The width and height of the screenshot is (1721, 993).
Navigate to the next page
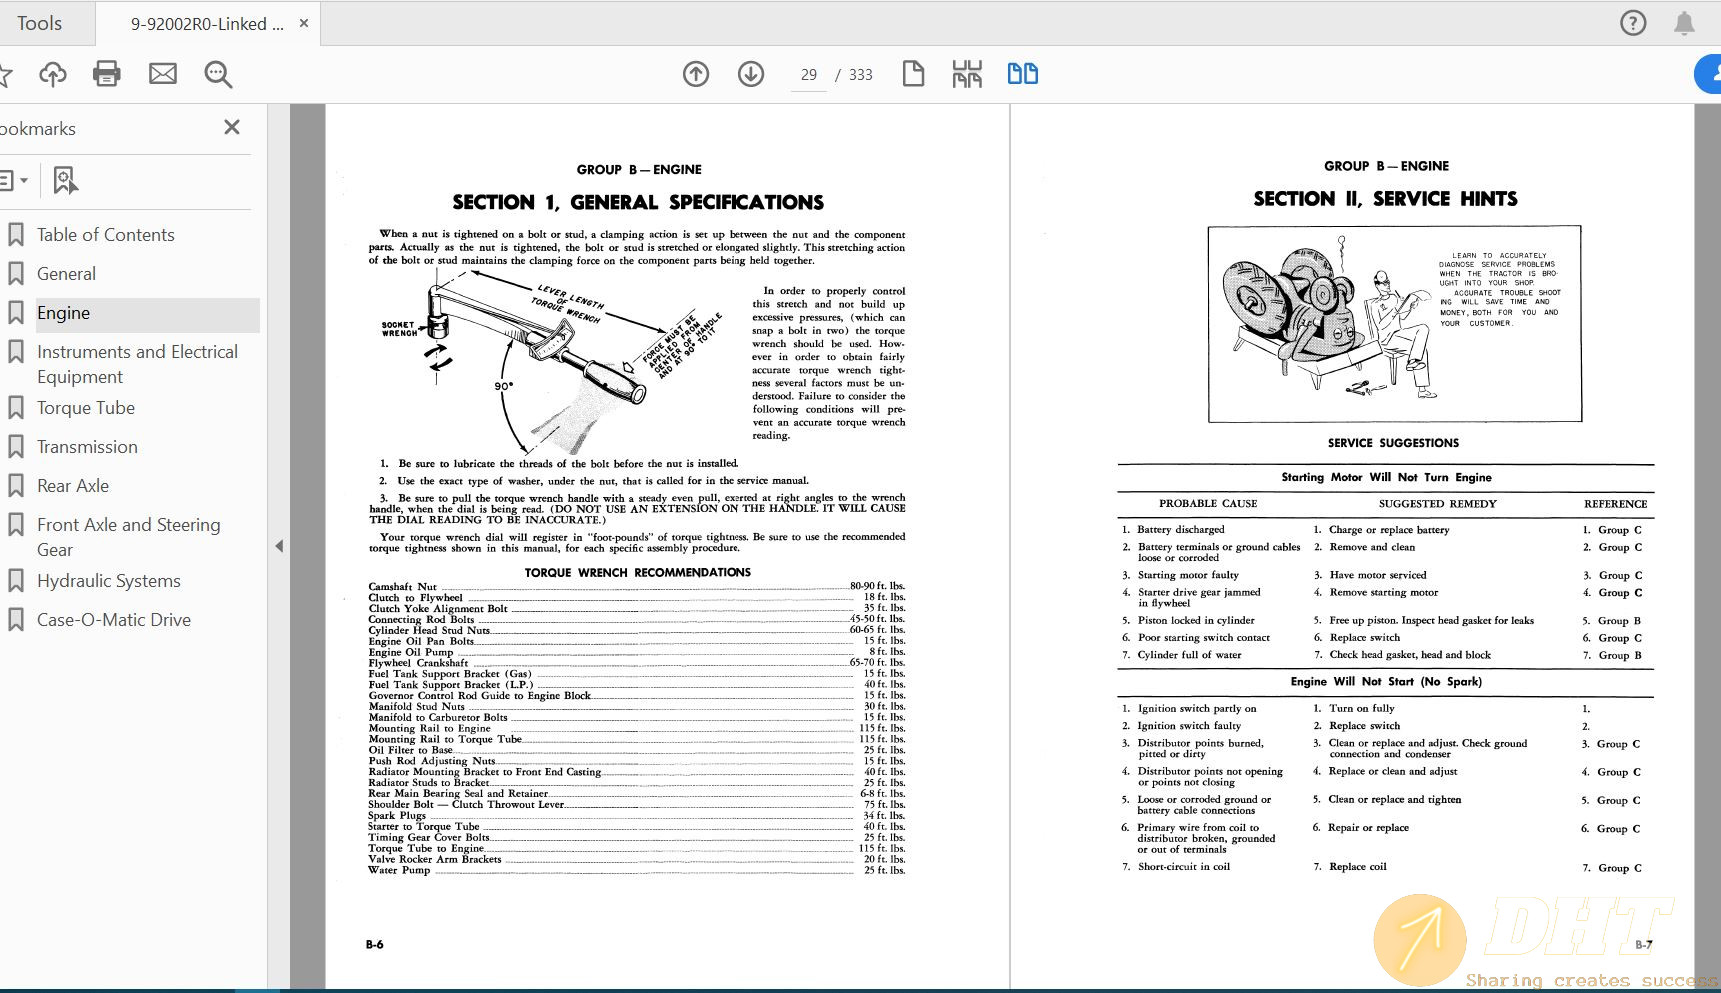[x=750, y=74]
